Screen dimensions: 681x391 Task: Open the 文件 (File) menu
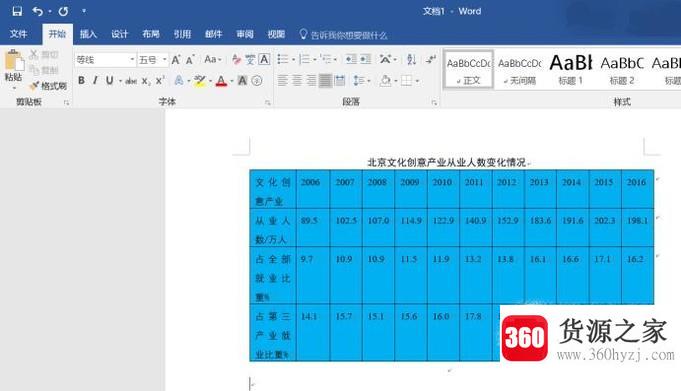(x=18, y=34)
